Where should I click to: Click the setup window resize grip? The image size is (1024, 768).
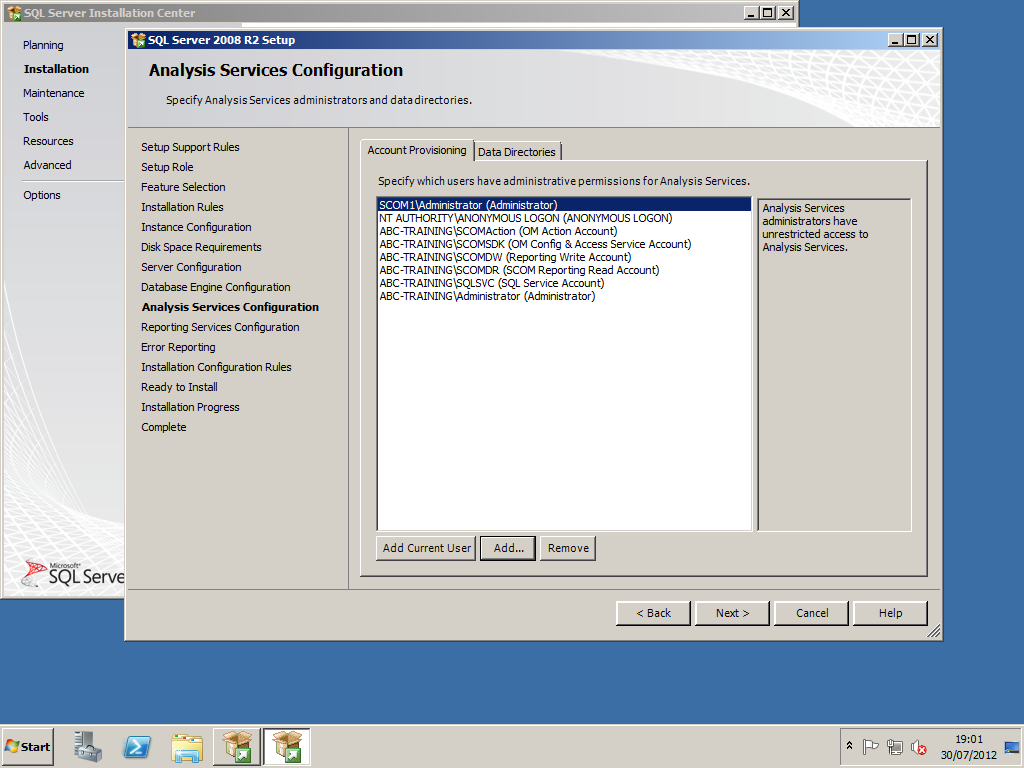(x=934, y=632)
